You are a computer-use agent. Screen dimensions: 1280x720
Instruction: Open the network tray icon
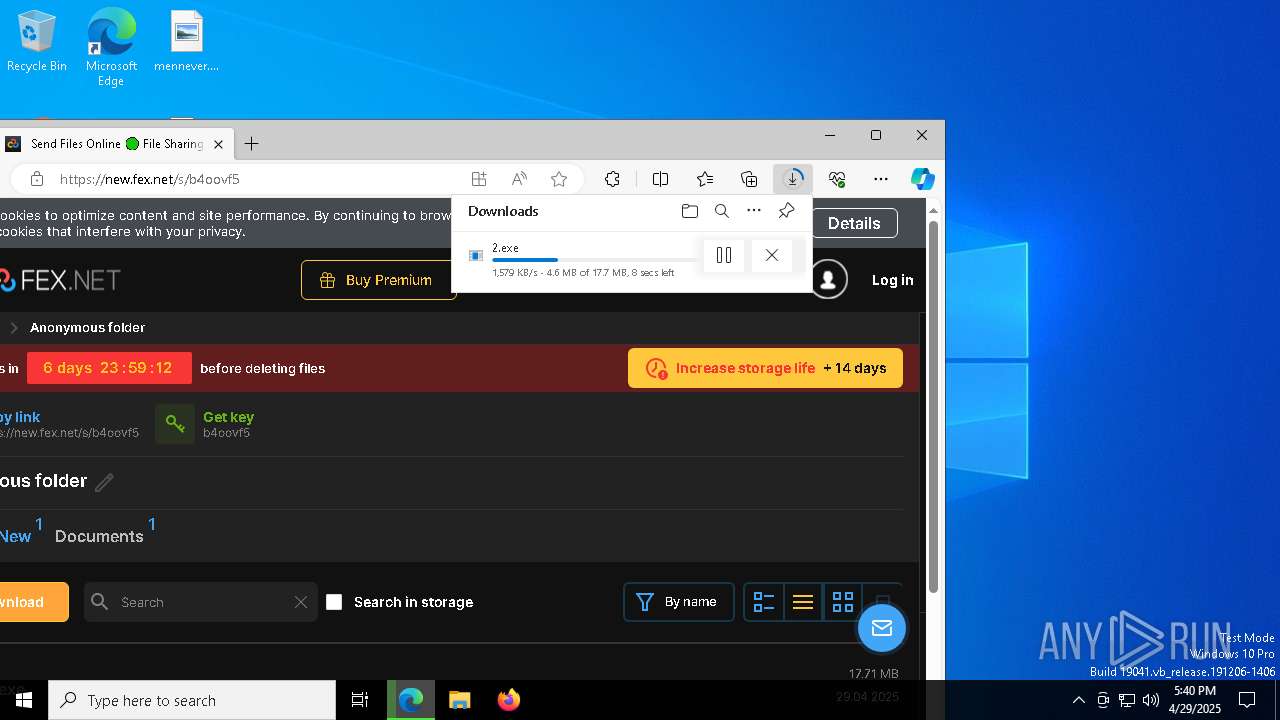pyautogui.click(x=1126, y=700)
